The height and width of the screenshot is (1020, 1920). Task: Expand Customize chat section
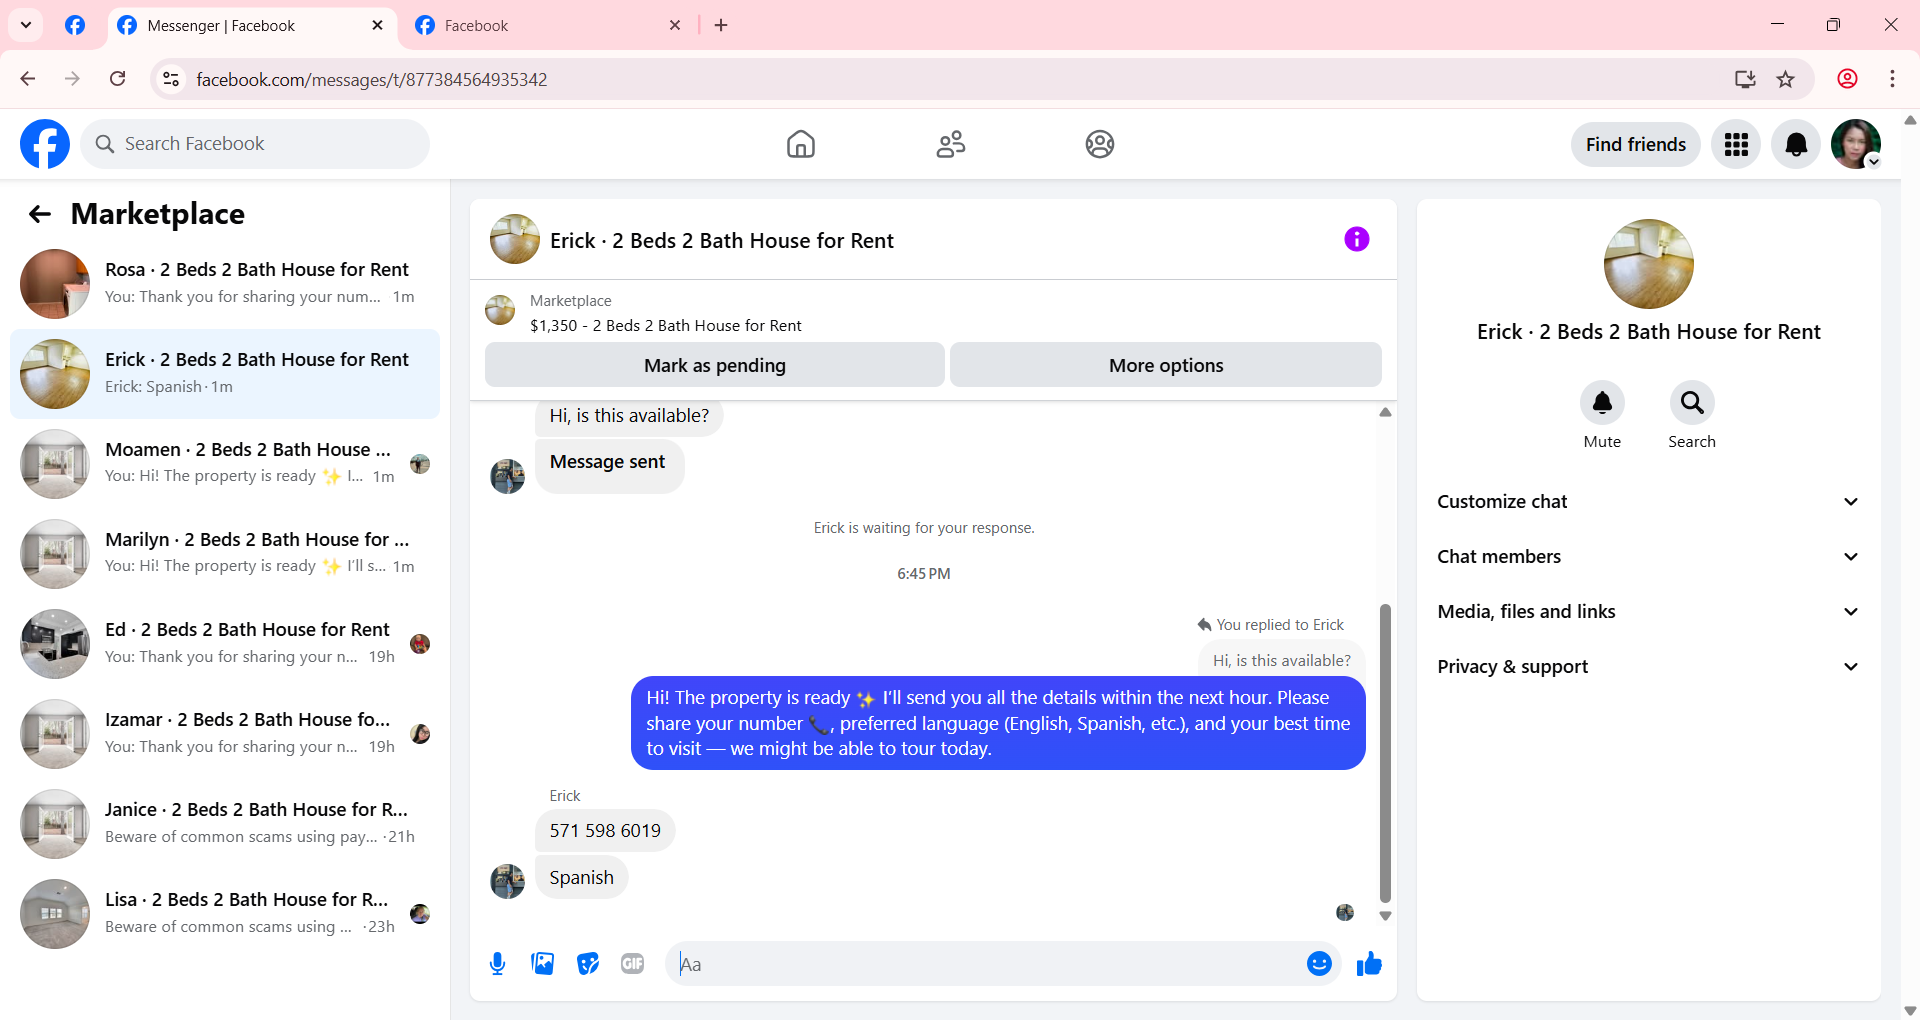tap(1648, 502)
